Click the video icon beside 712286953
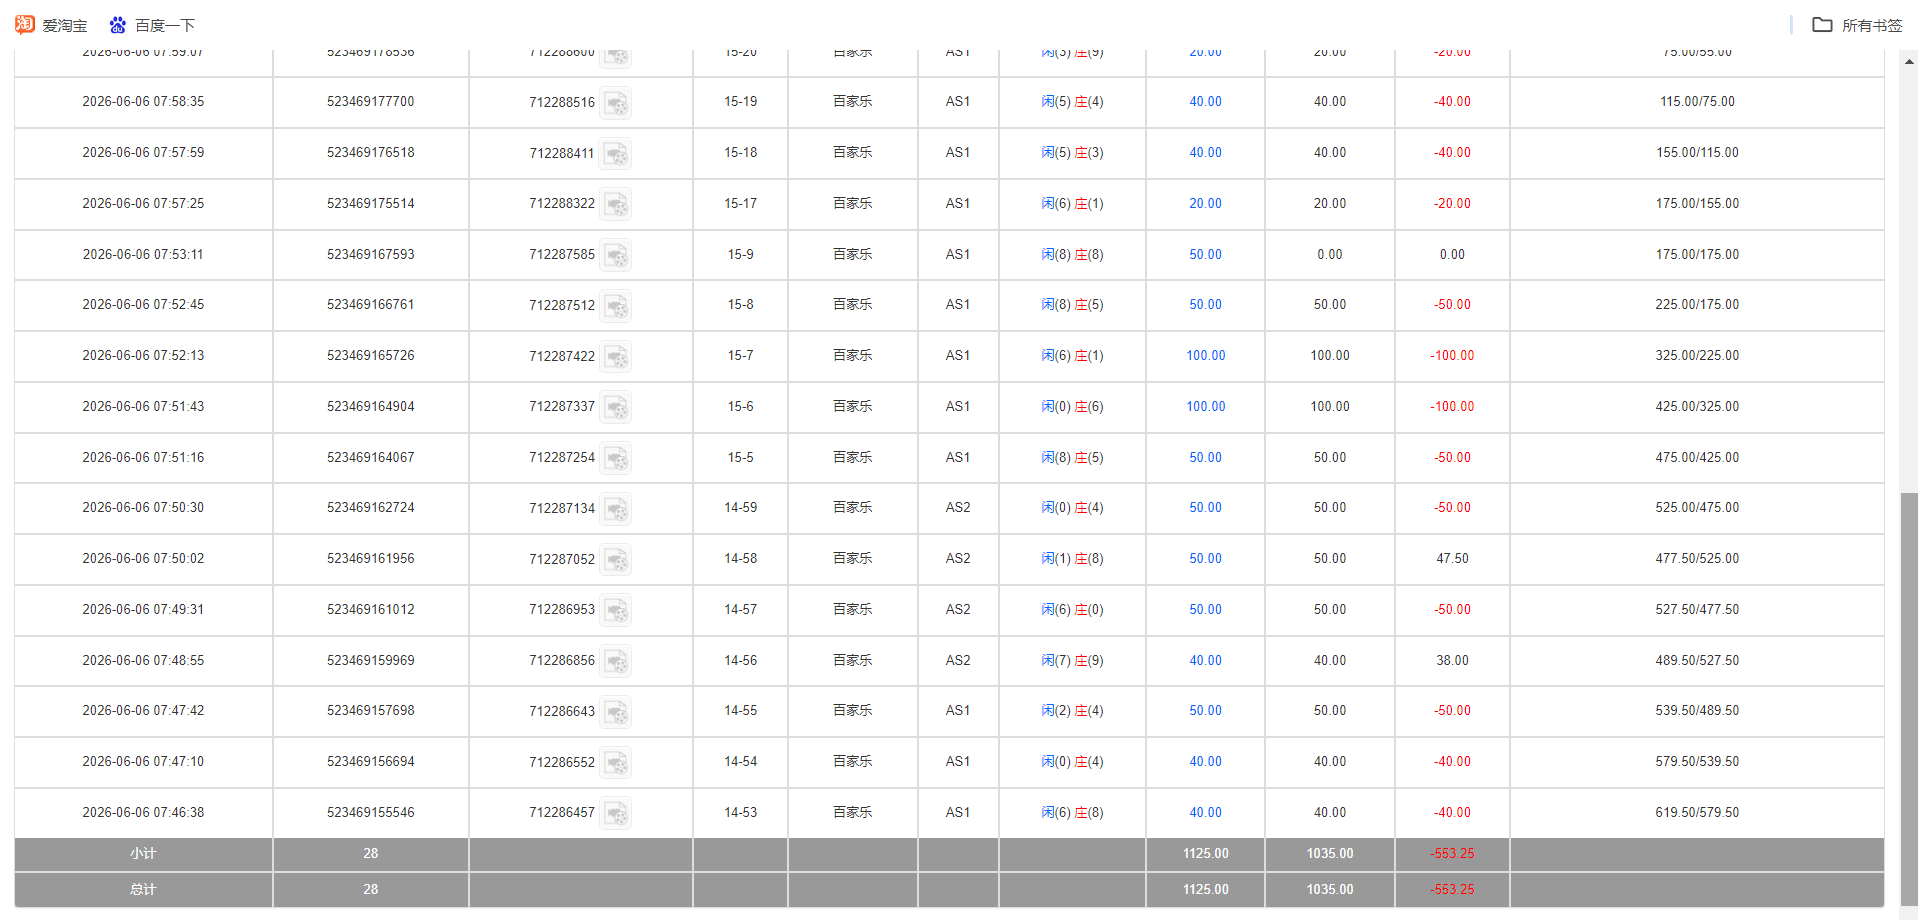Screen dimensions: 1918x920 [616, 610]
